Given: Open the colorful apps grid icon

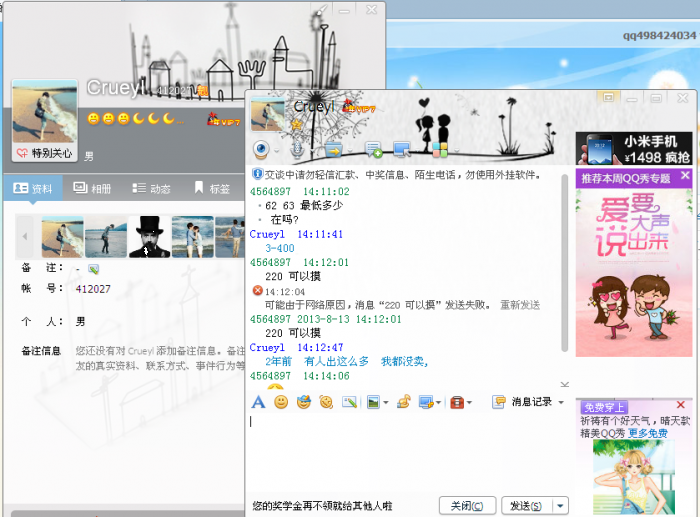Looking at the screenshot, I should (440, 150).
